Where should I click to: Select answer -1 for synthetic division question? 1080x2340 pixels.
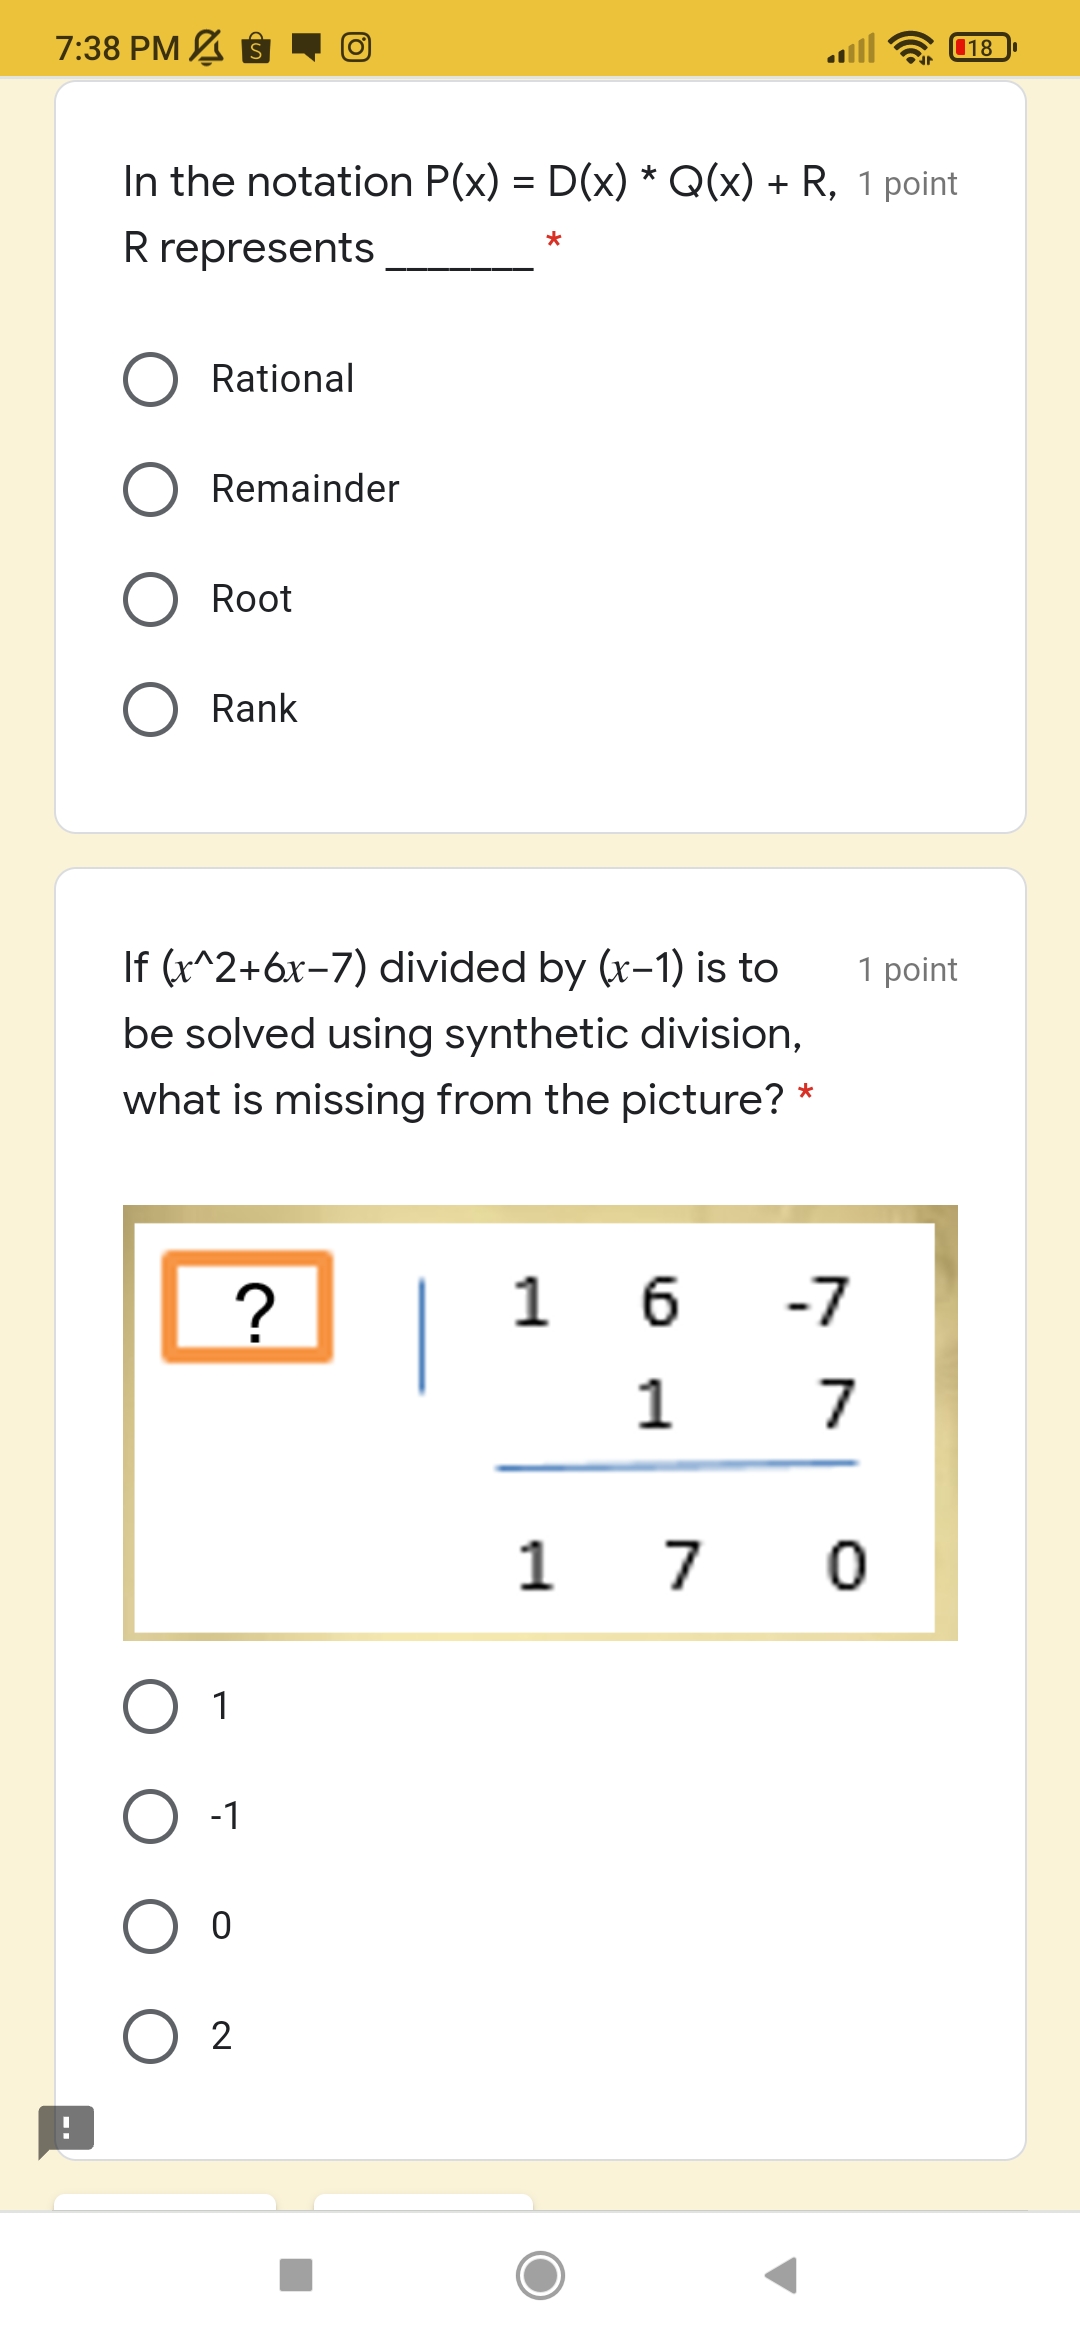click(150, 1817)
